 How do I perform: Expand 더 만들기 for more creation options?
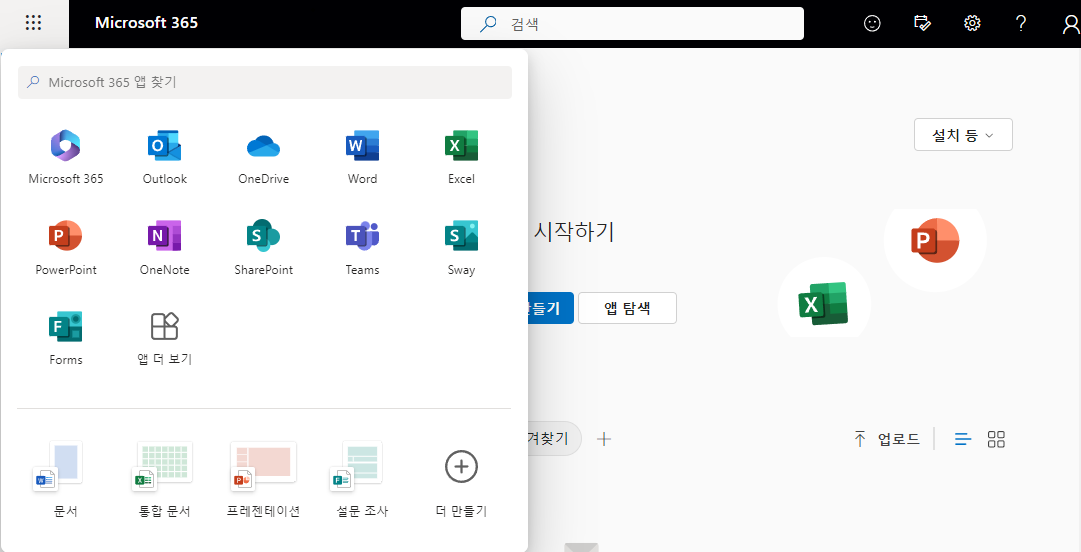(x=461, y=479)
